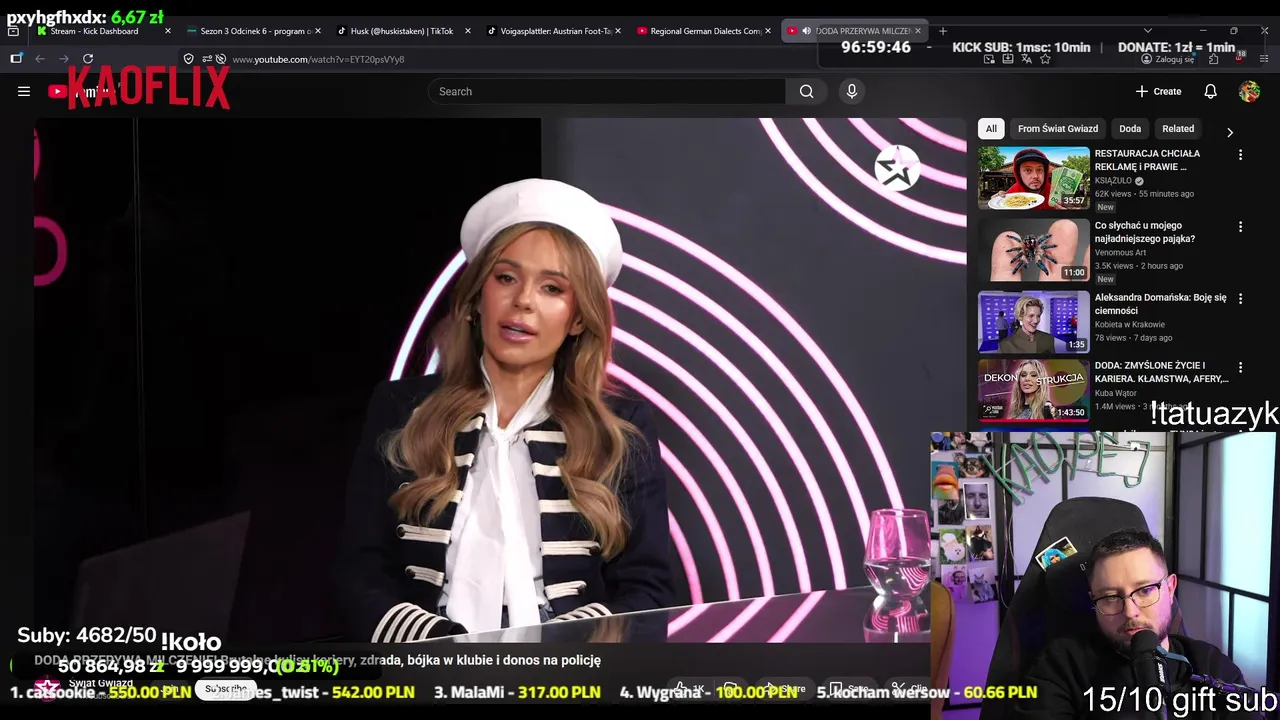Screen dimensions: 1280x720
Task: Select the From Świat Gwiazd chip
Action: 1057,129
